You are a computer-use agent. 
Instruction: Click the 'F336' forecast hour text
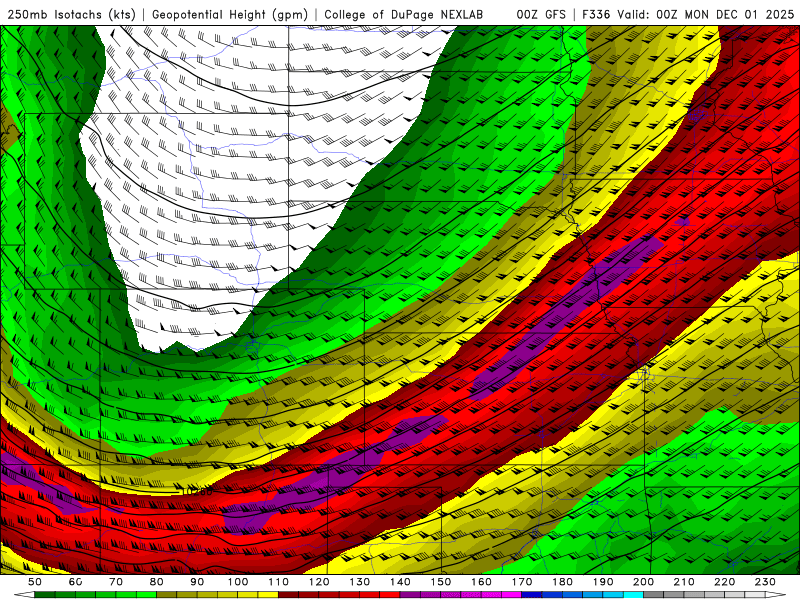tap(596, 14)
